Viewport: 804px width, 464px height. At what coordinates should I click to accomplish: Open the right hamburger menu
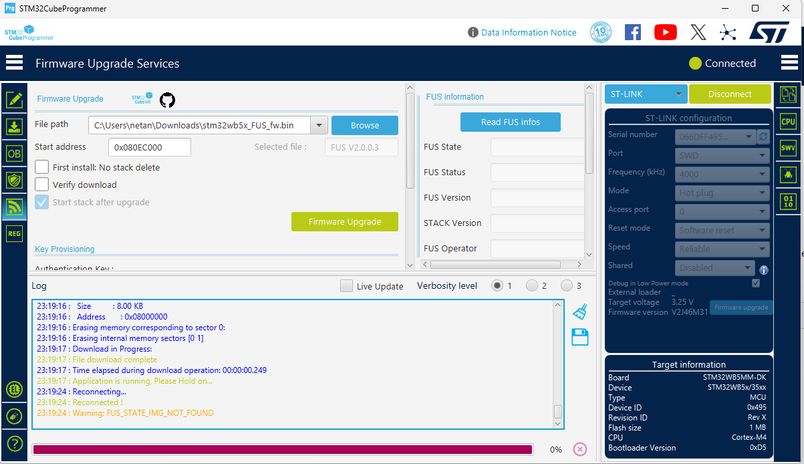[x=789, y=63]
